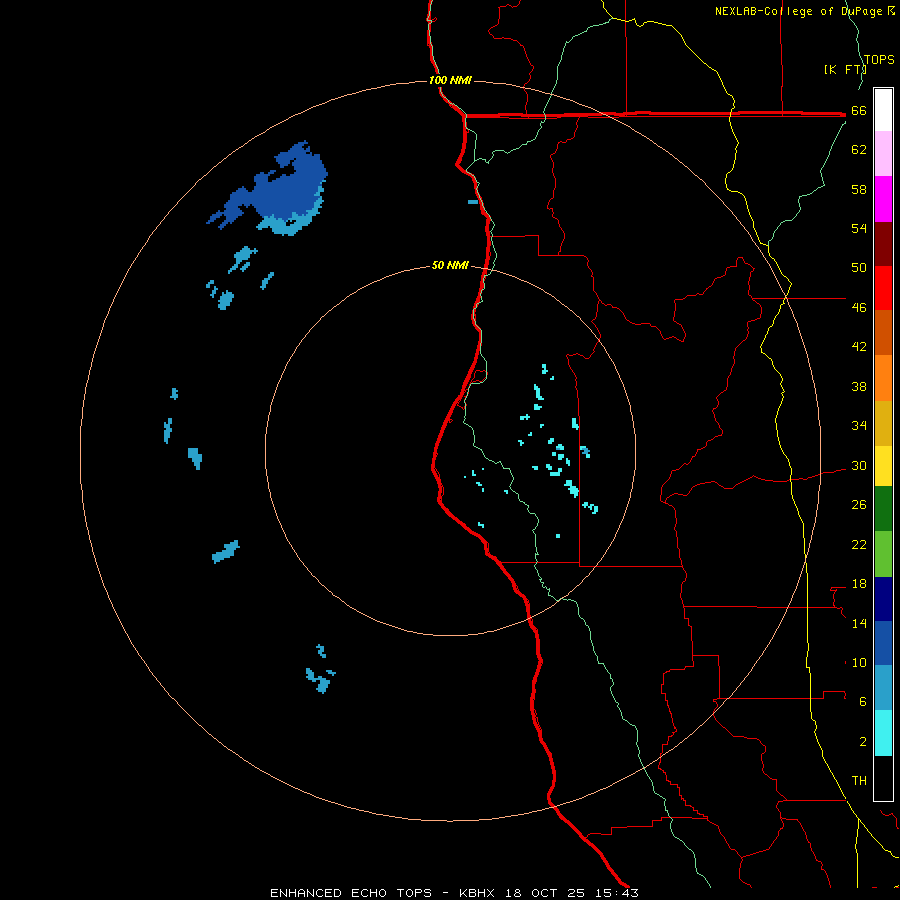Viewport: 900px width, 900px height.
Task: Click the TOPS legend heading
Action: [x=879, y=59]
